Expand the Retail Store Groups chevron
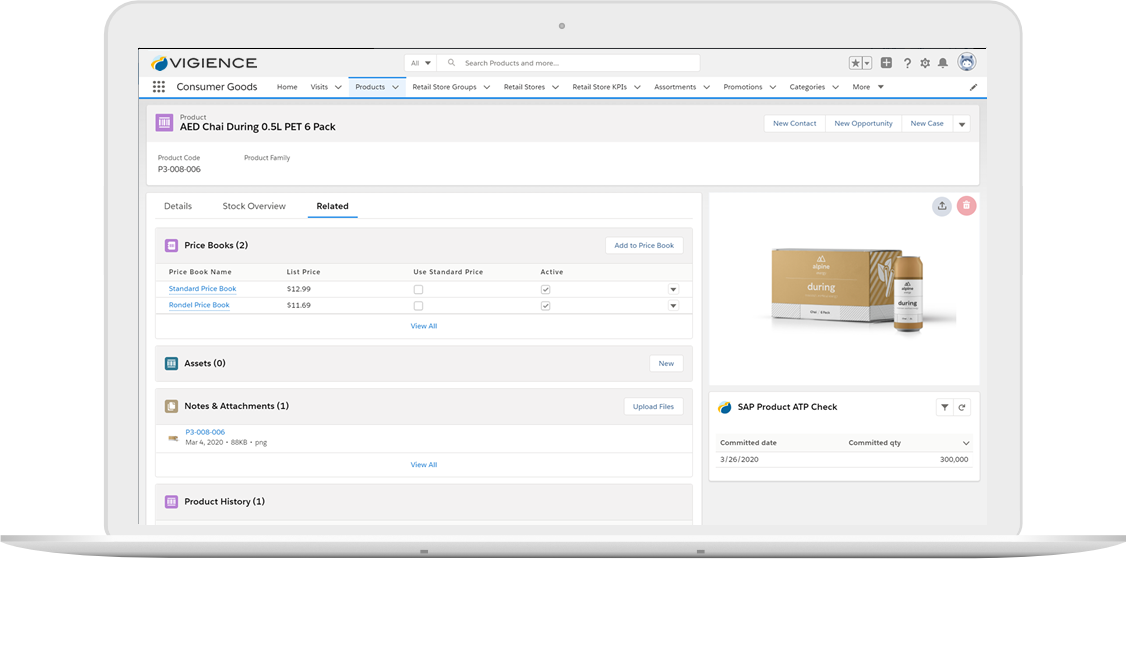Screen dimensions: 1126x650 tap(487, 88)
